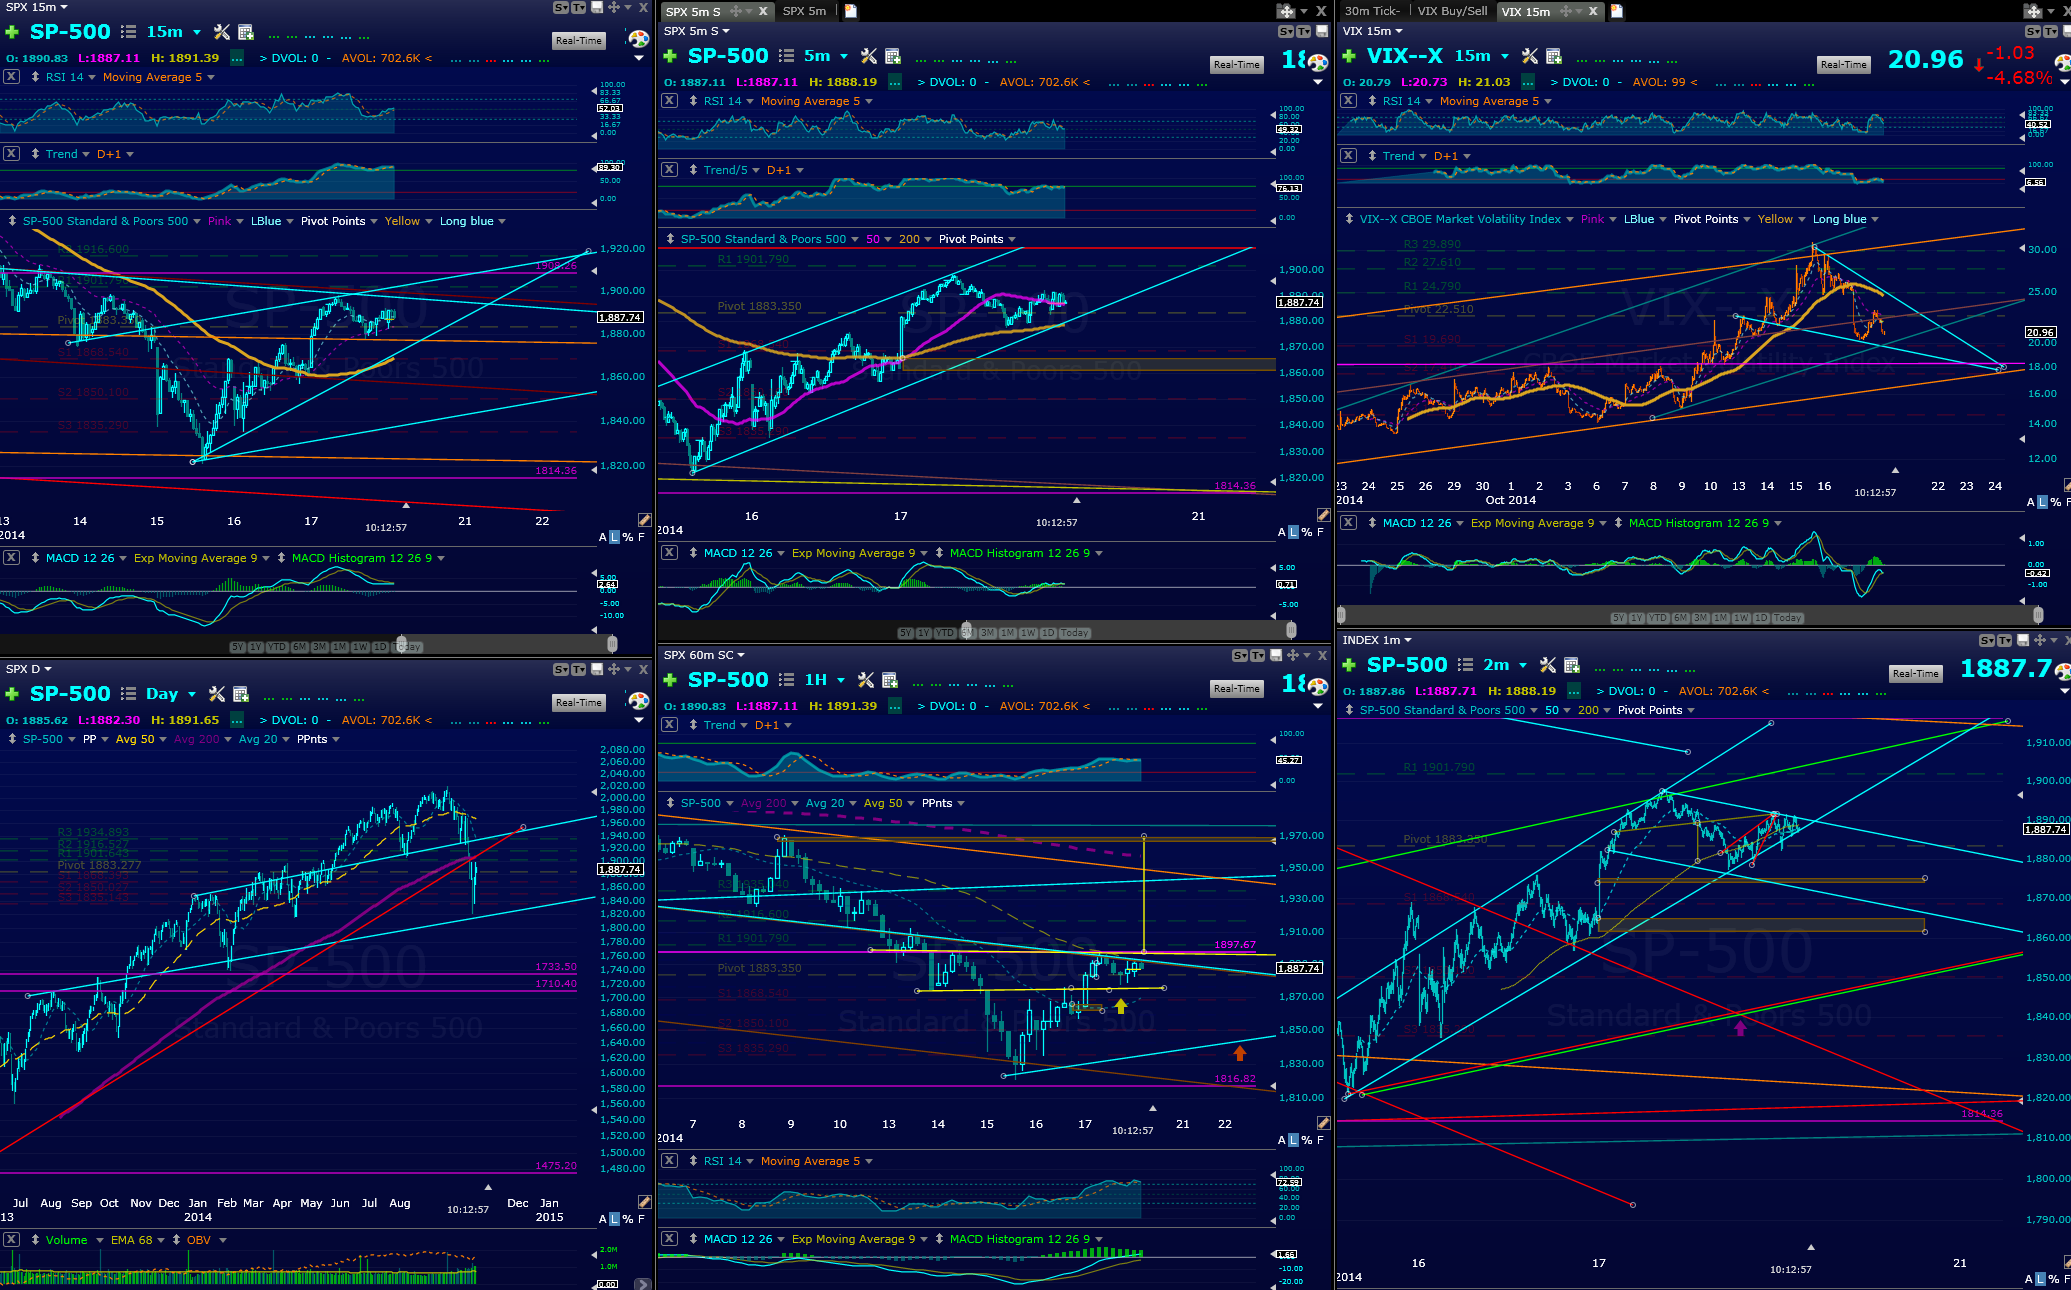Toggle the % percent scale in SPX 5m chart
Viewport: 2071px width, 1290px height.
pyautogui.click(x=1306, y=532)
